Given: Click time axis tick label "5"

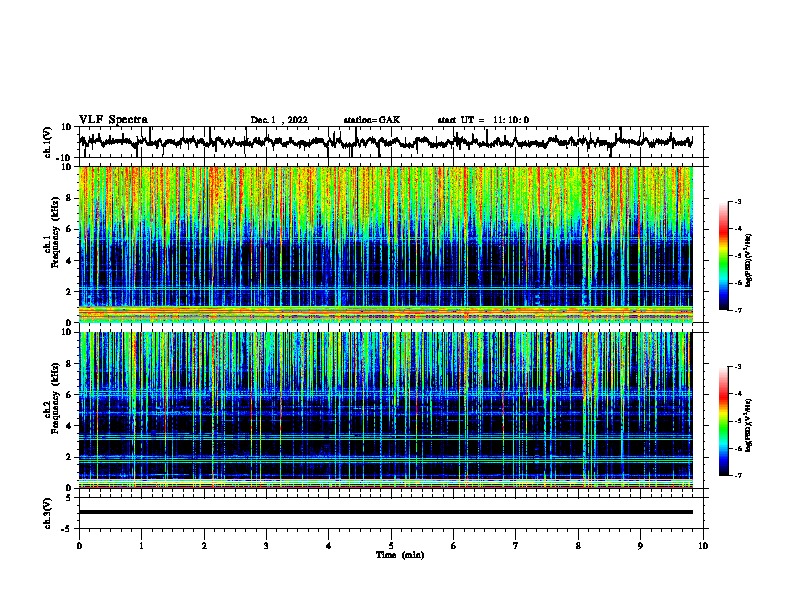Looking at the screenshot, I should (391, 546).
